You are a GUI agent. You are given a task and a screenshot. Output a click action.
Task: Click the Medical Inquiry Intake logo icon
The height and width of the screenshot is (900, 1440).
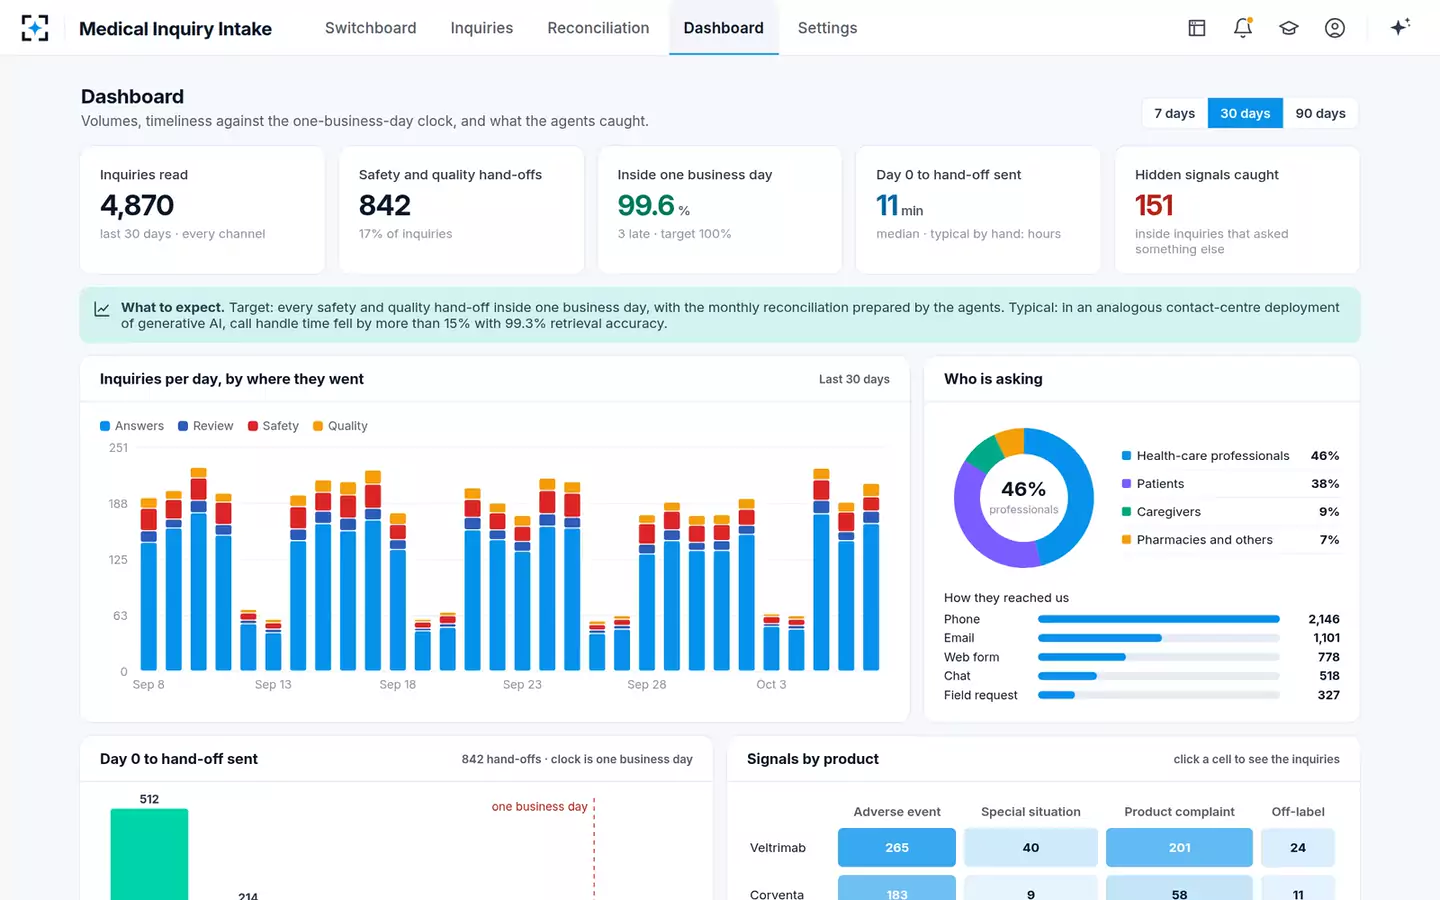35,28
